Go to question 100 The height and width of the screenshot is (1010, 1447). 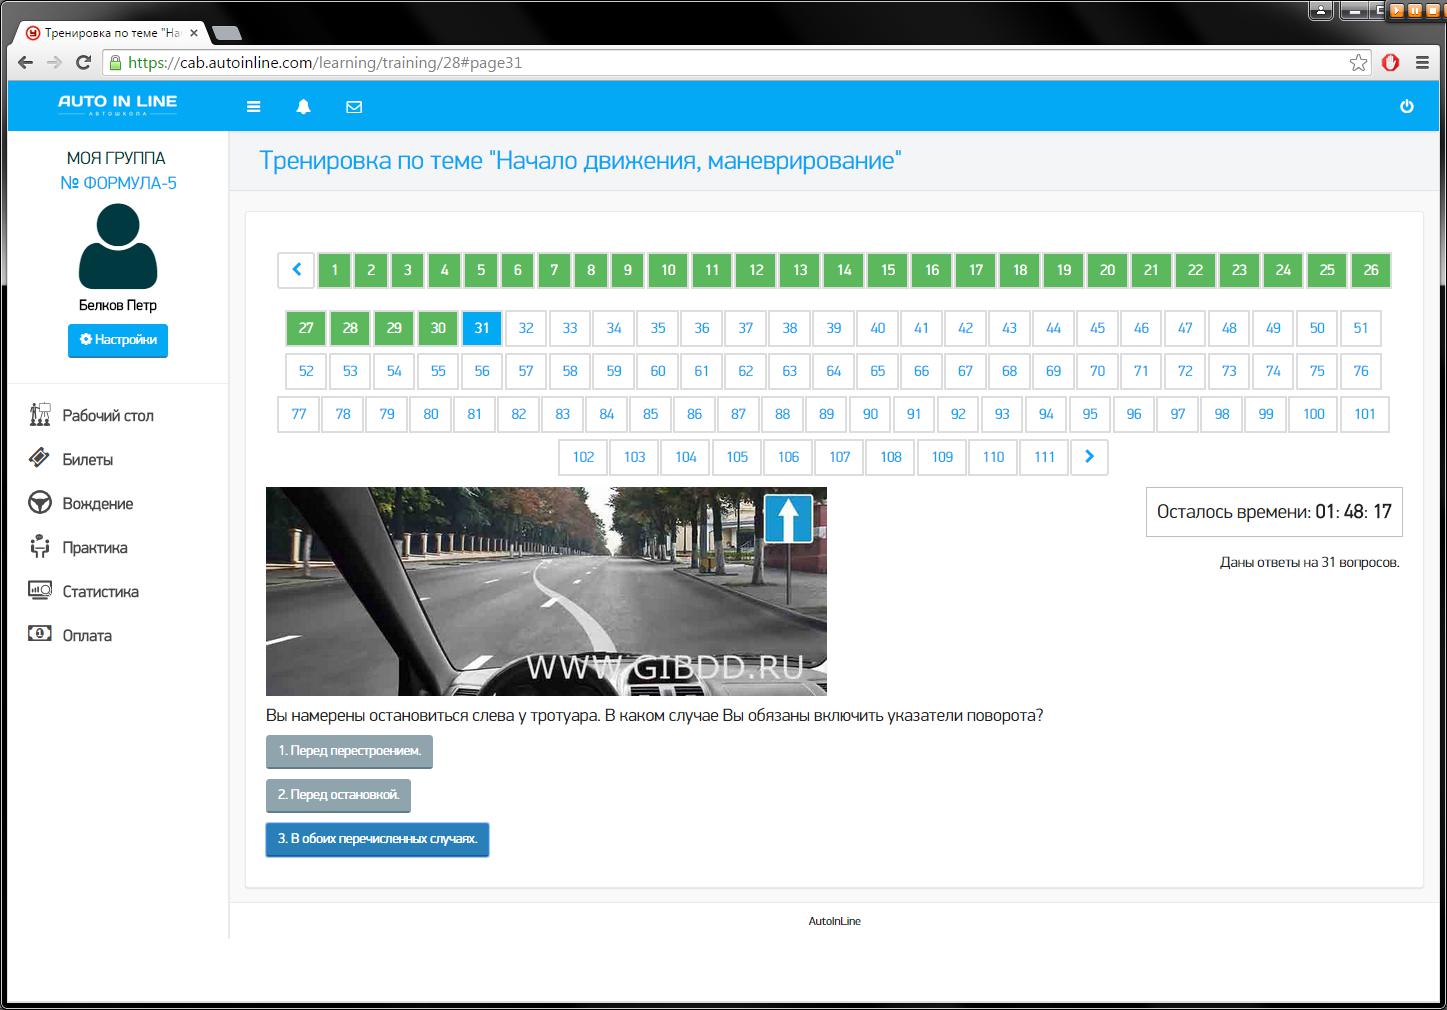tap(1314, 414)
